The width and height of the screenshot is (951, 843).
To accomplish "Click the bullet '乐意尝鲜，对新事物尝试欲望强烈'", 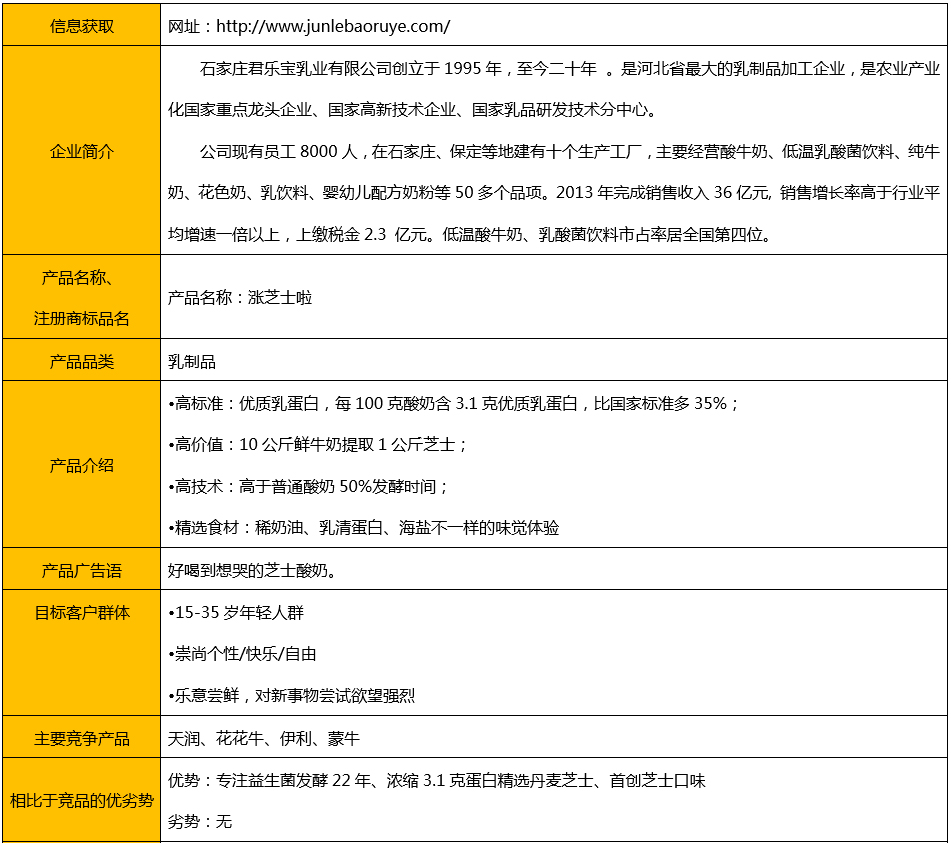I will (291, 695).
